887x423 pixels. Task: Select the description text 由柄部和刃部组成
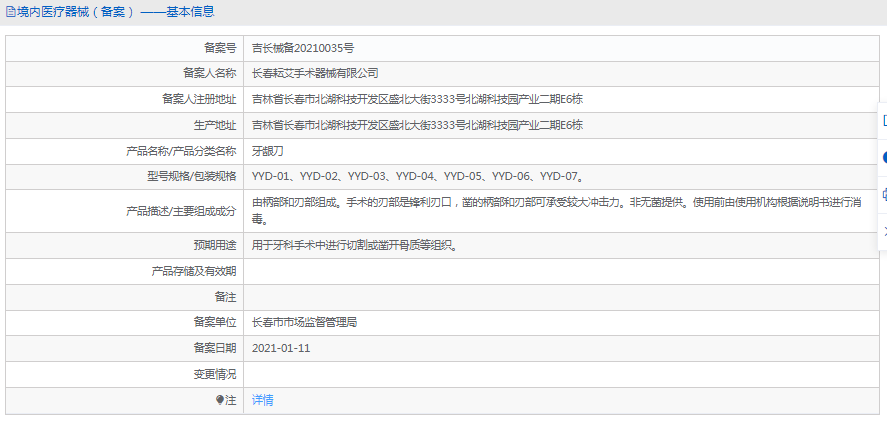pyautogui.click(x=557, y=210)
